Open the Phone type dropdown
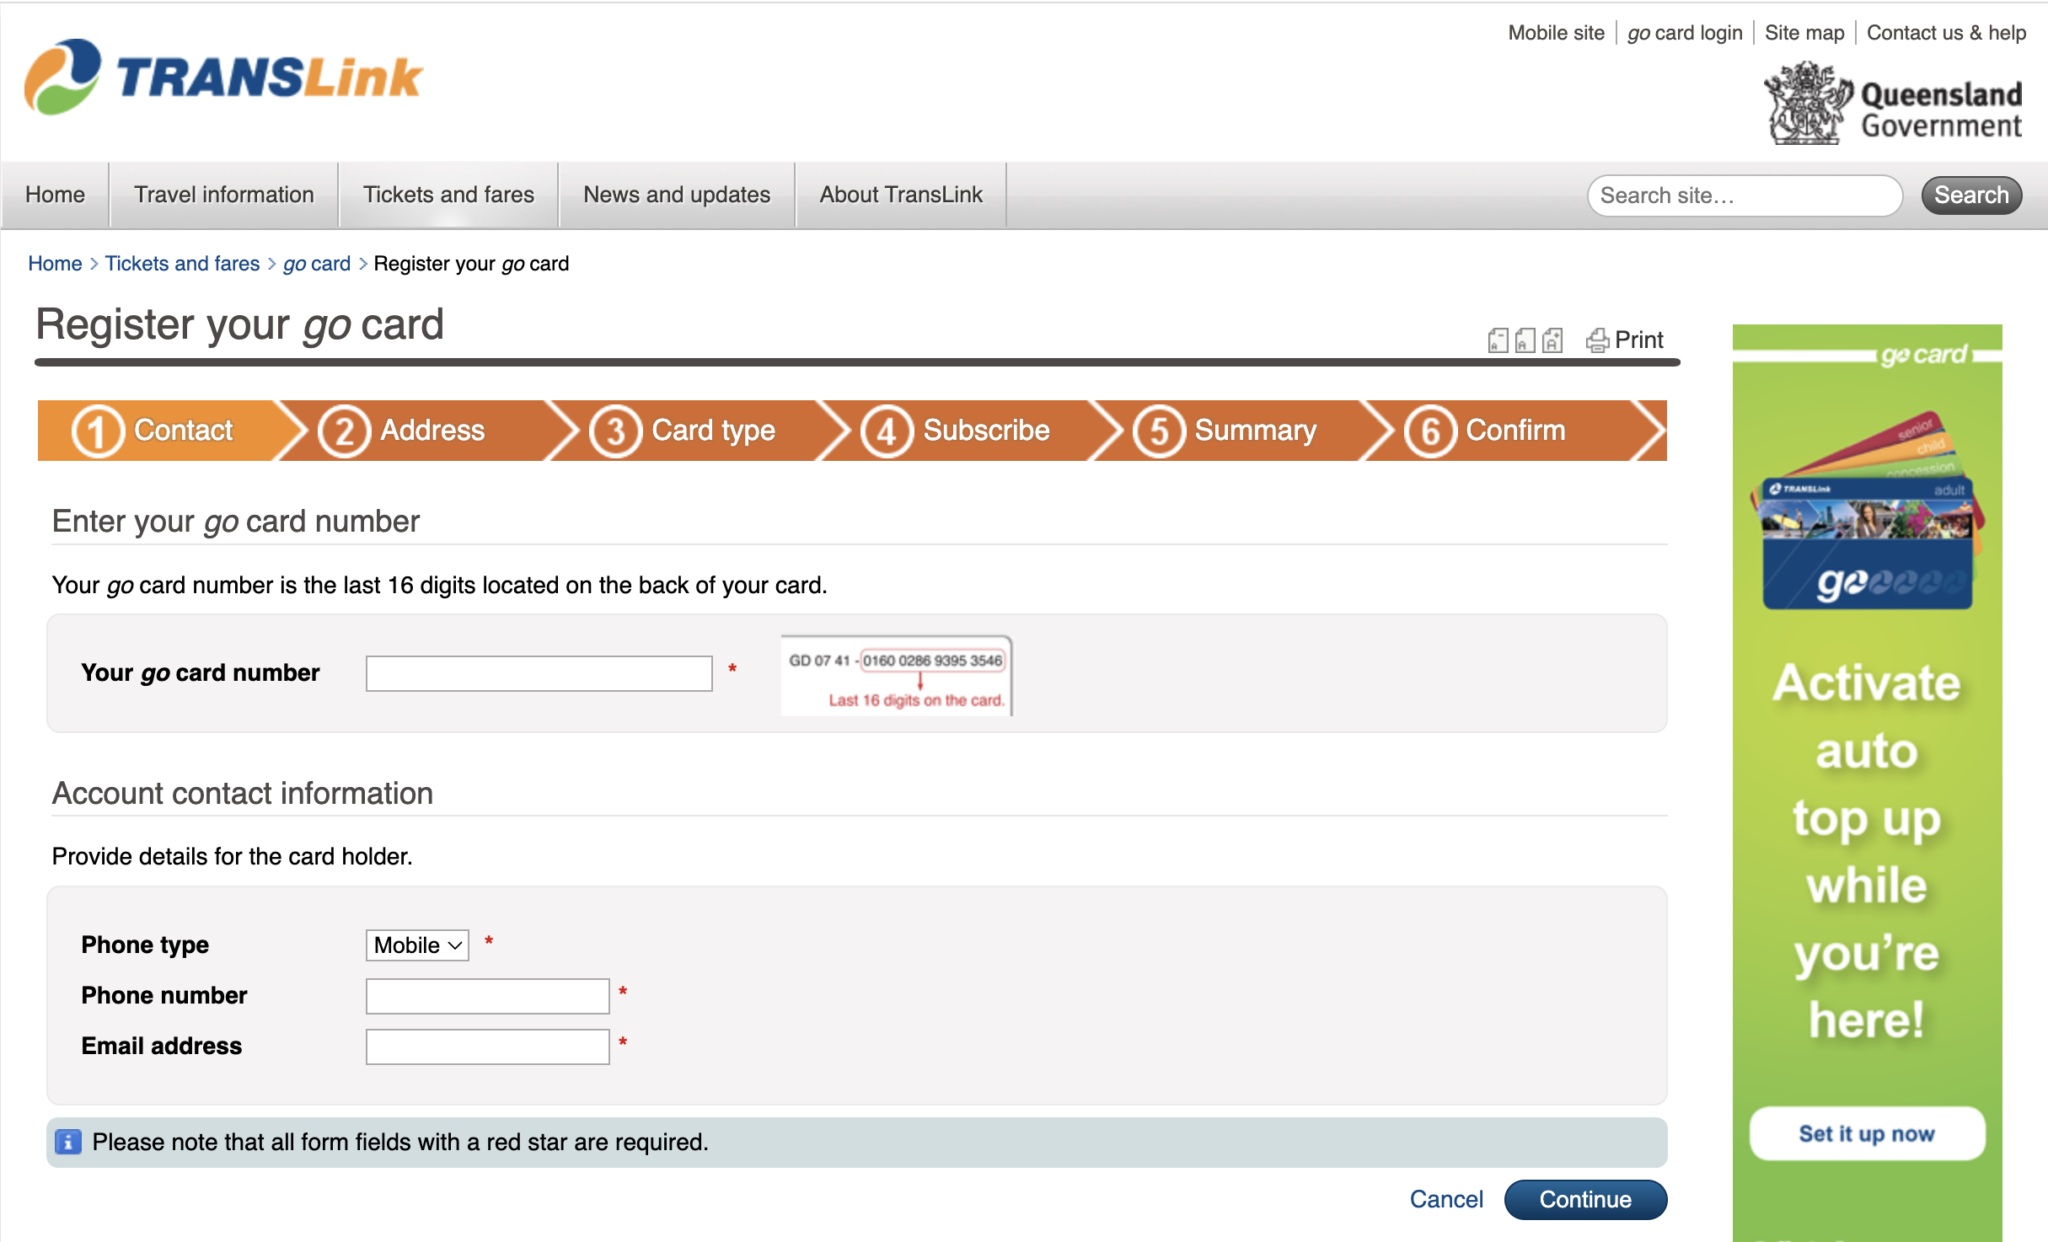The height and width of the screenshot is (1242, 2048). click(417, 945)
